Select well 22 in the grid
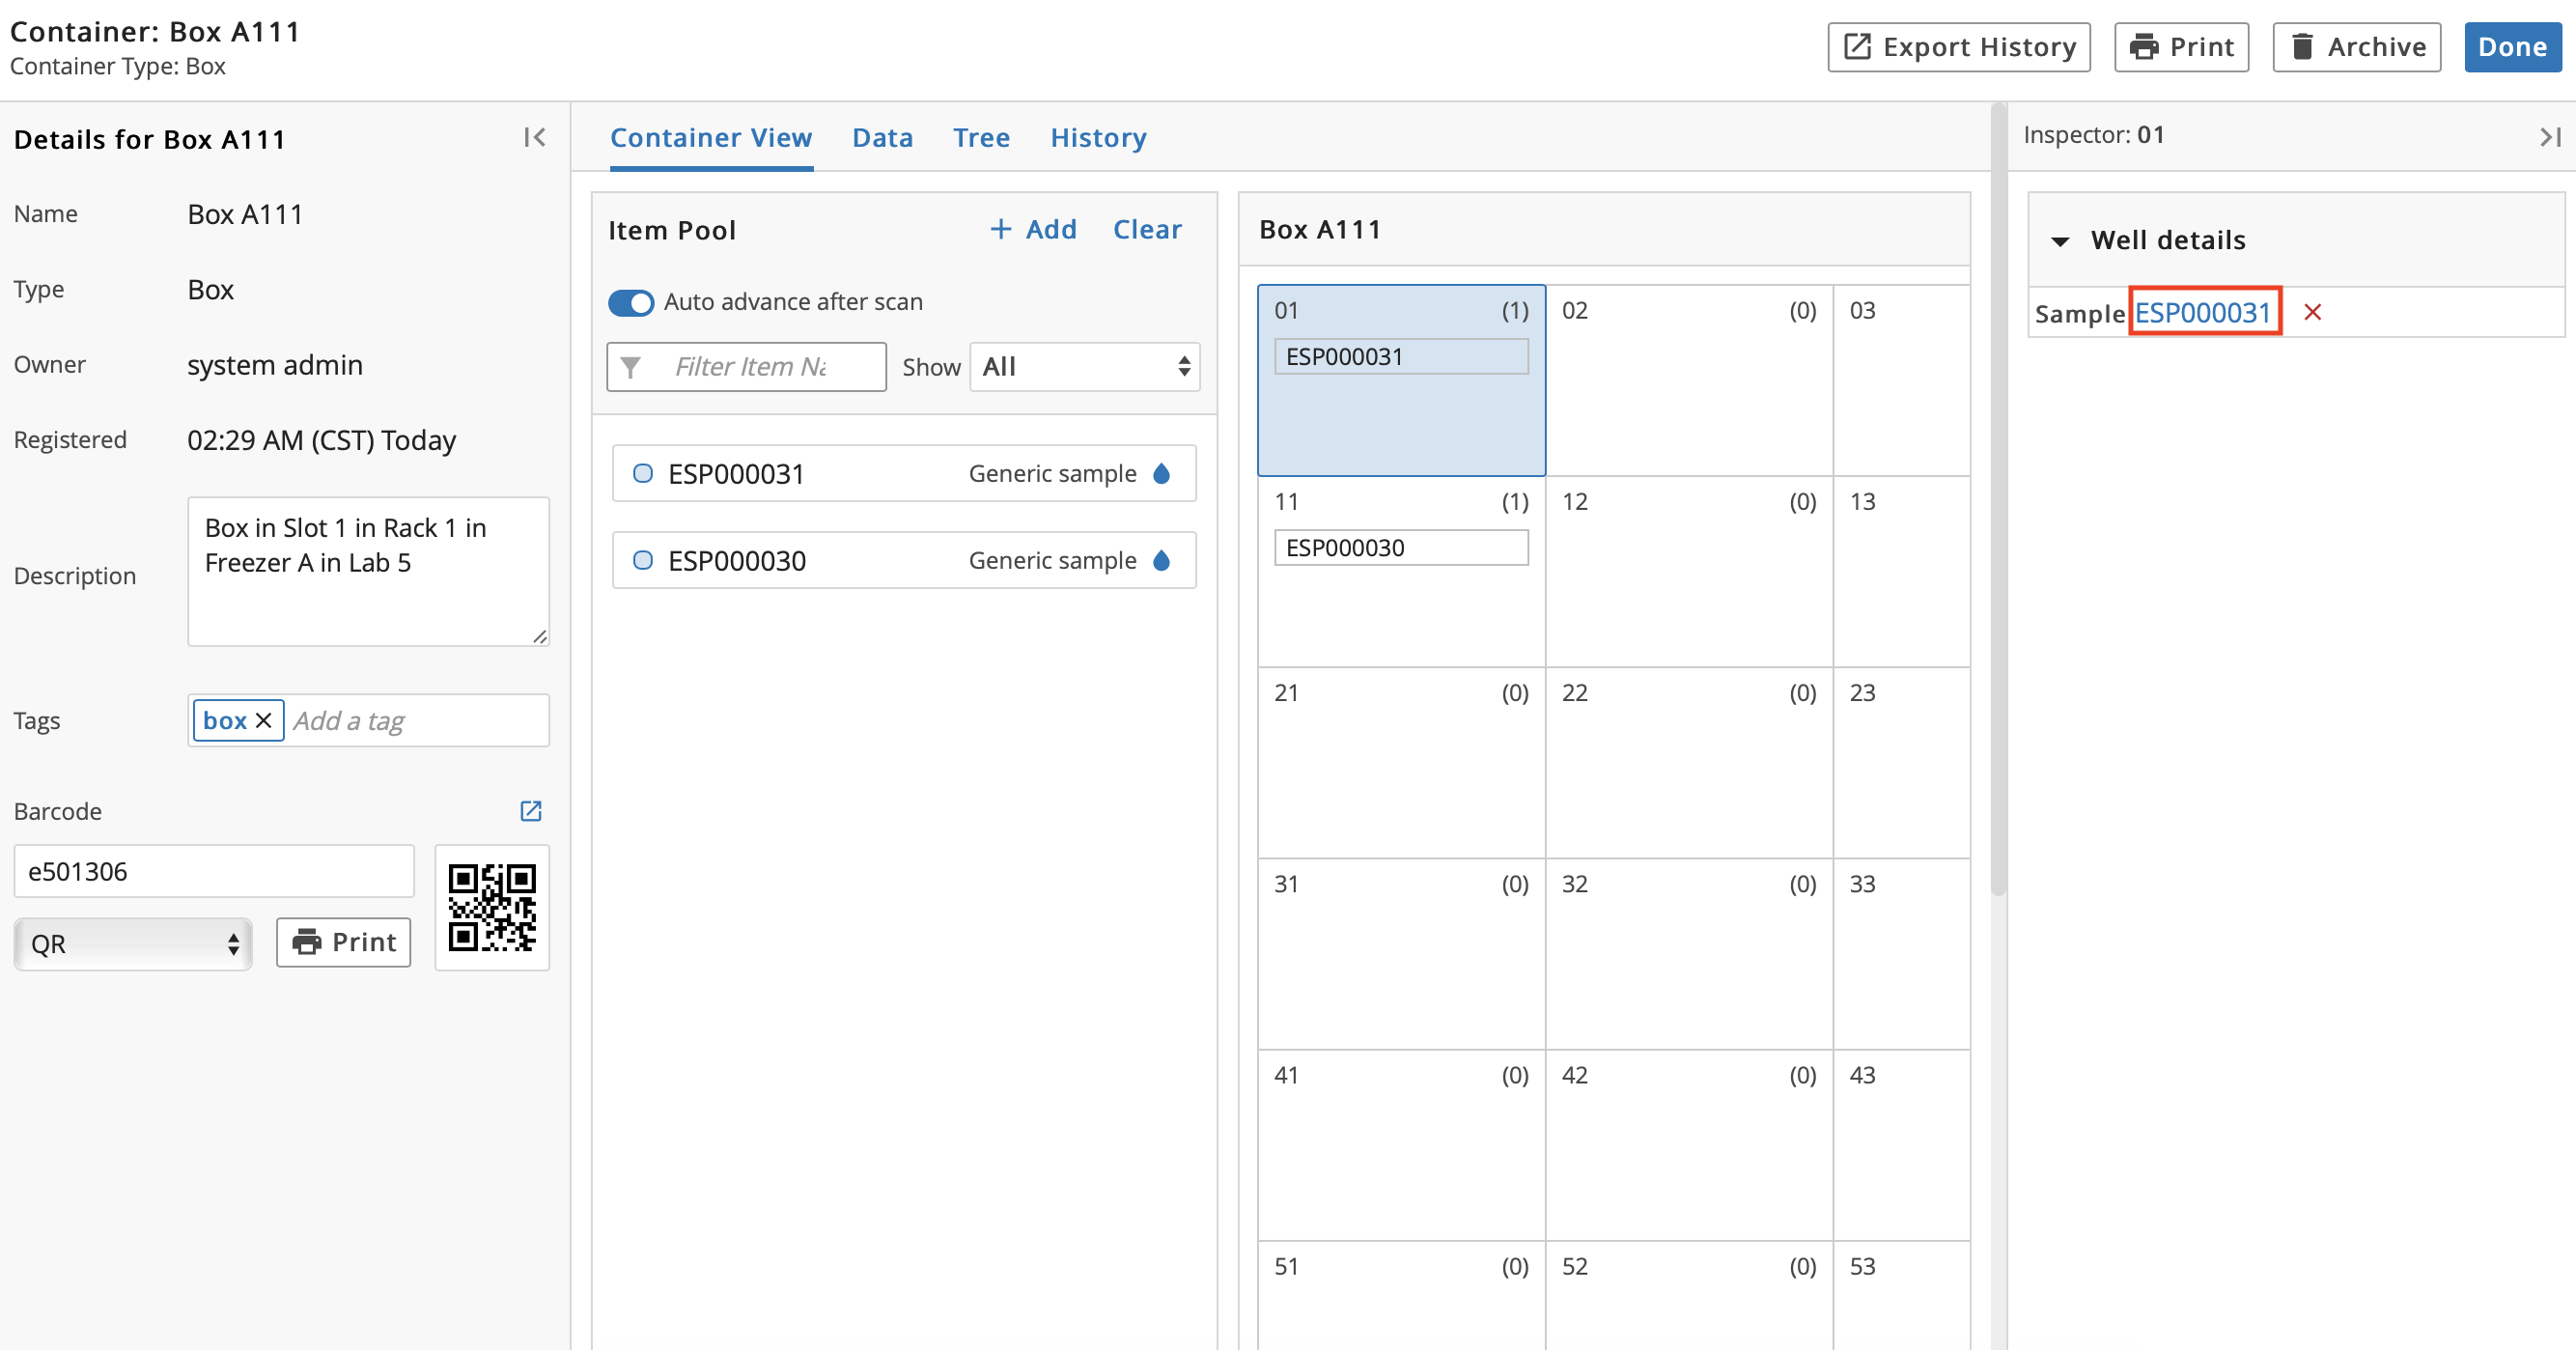This screenshot has height=1350, width=2576. (1689, 763)
